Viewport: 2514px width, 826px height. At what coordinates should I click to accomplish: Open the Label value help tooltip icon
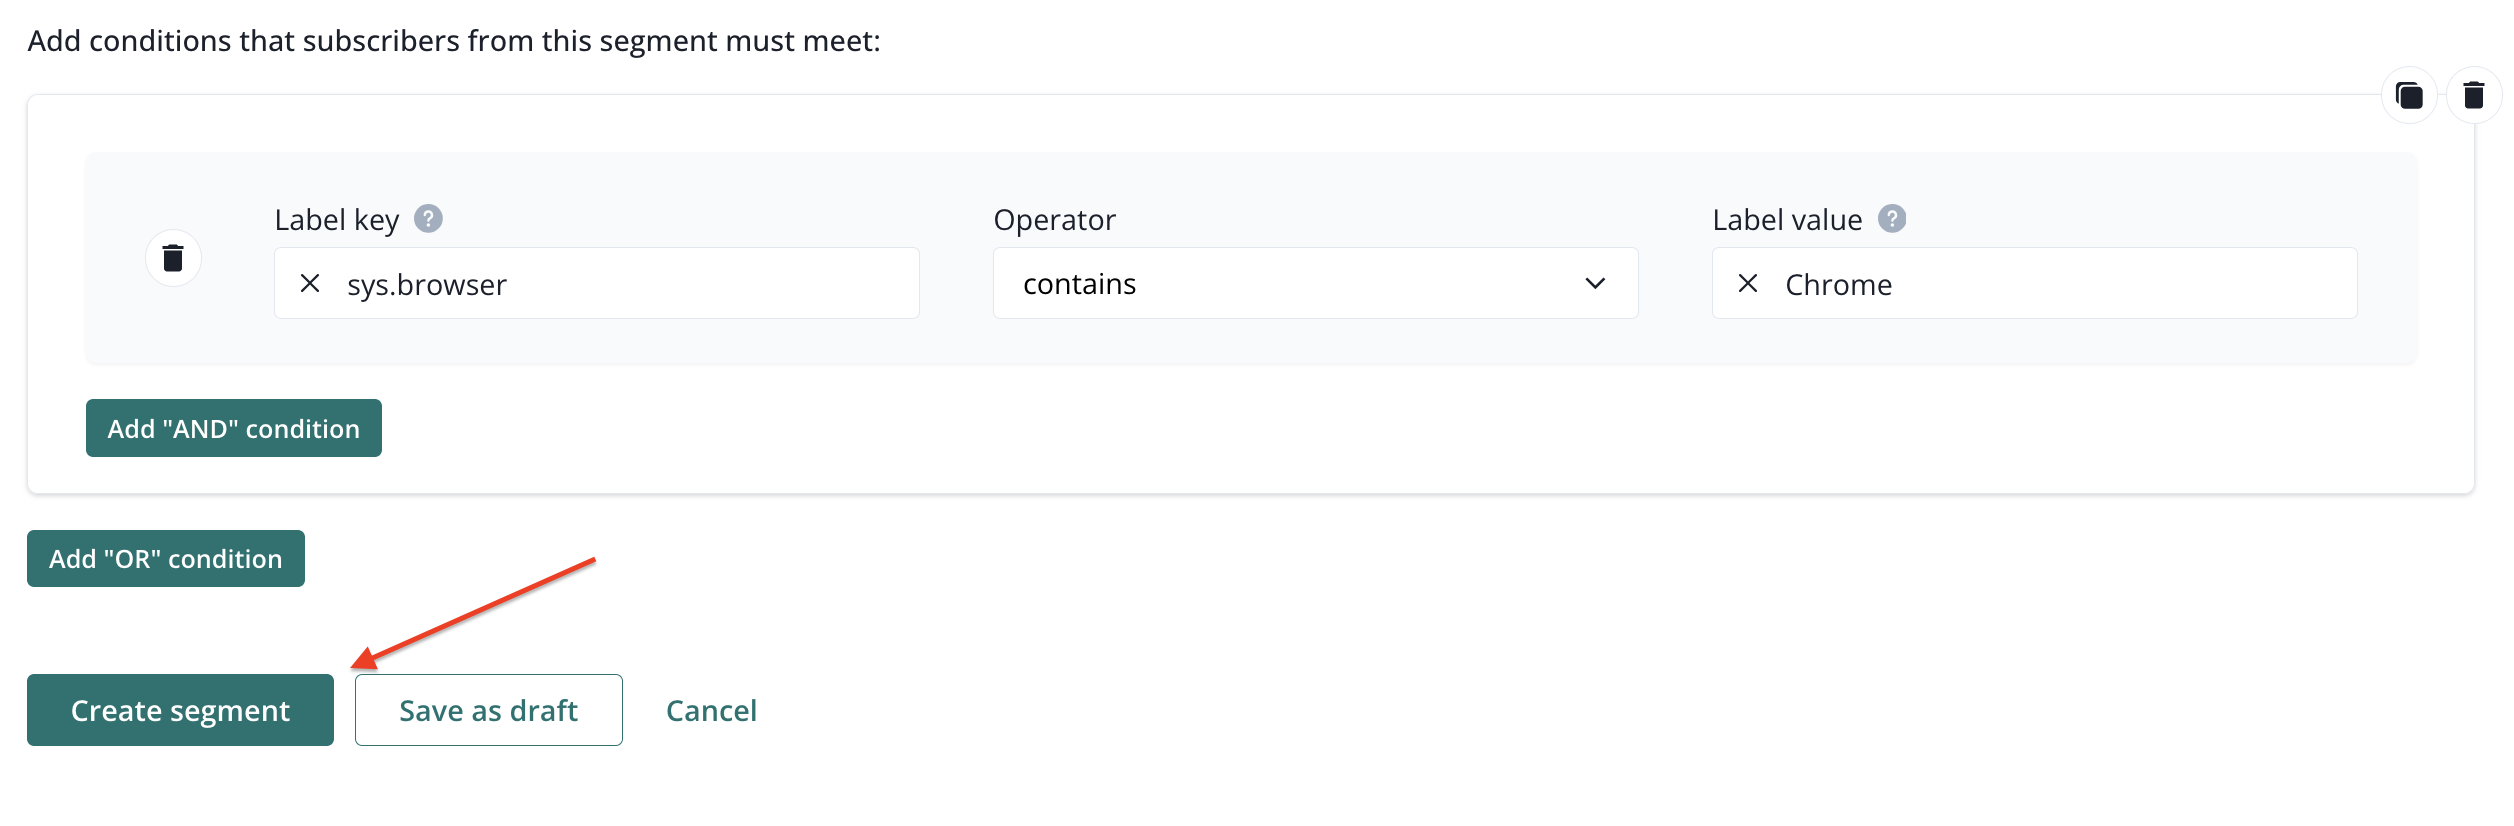pos(1891,219)
